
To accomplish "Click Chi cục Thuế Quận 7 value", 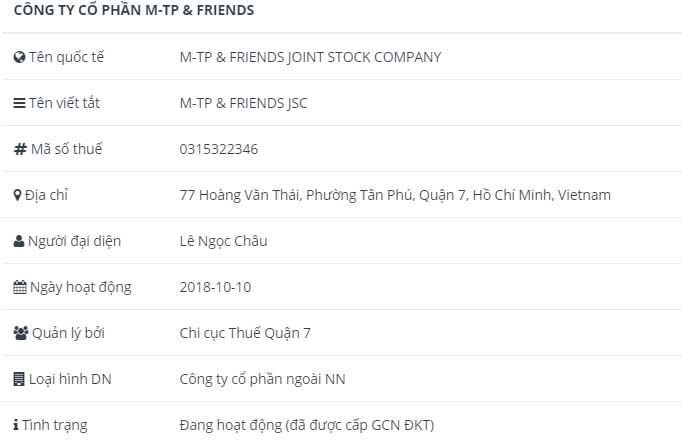I will coord(245,333).
